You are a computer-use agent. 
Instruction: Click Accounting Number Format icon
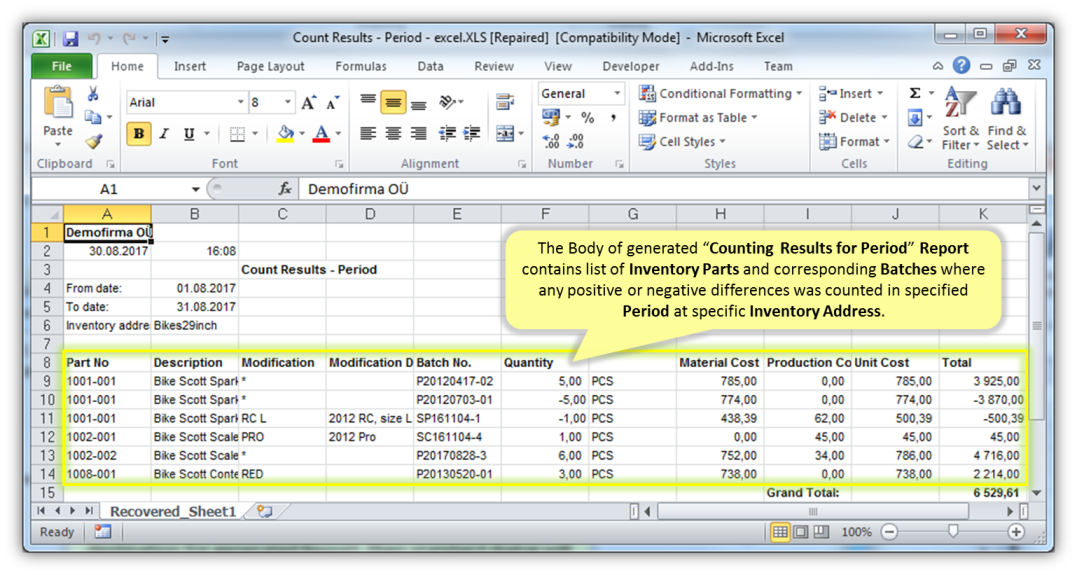[551, 117]
